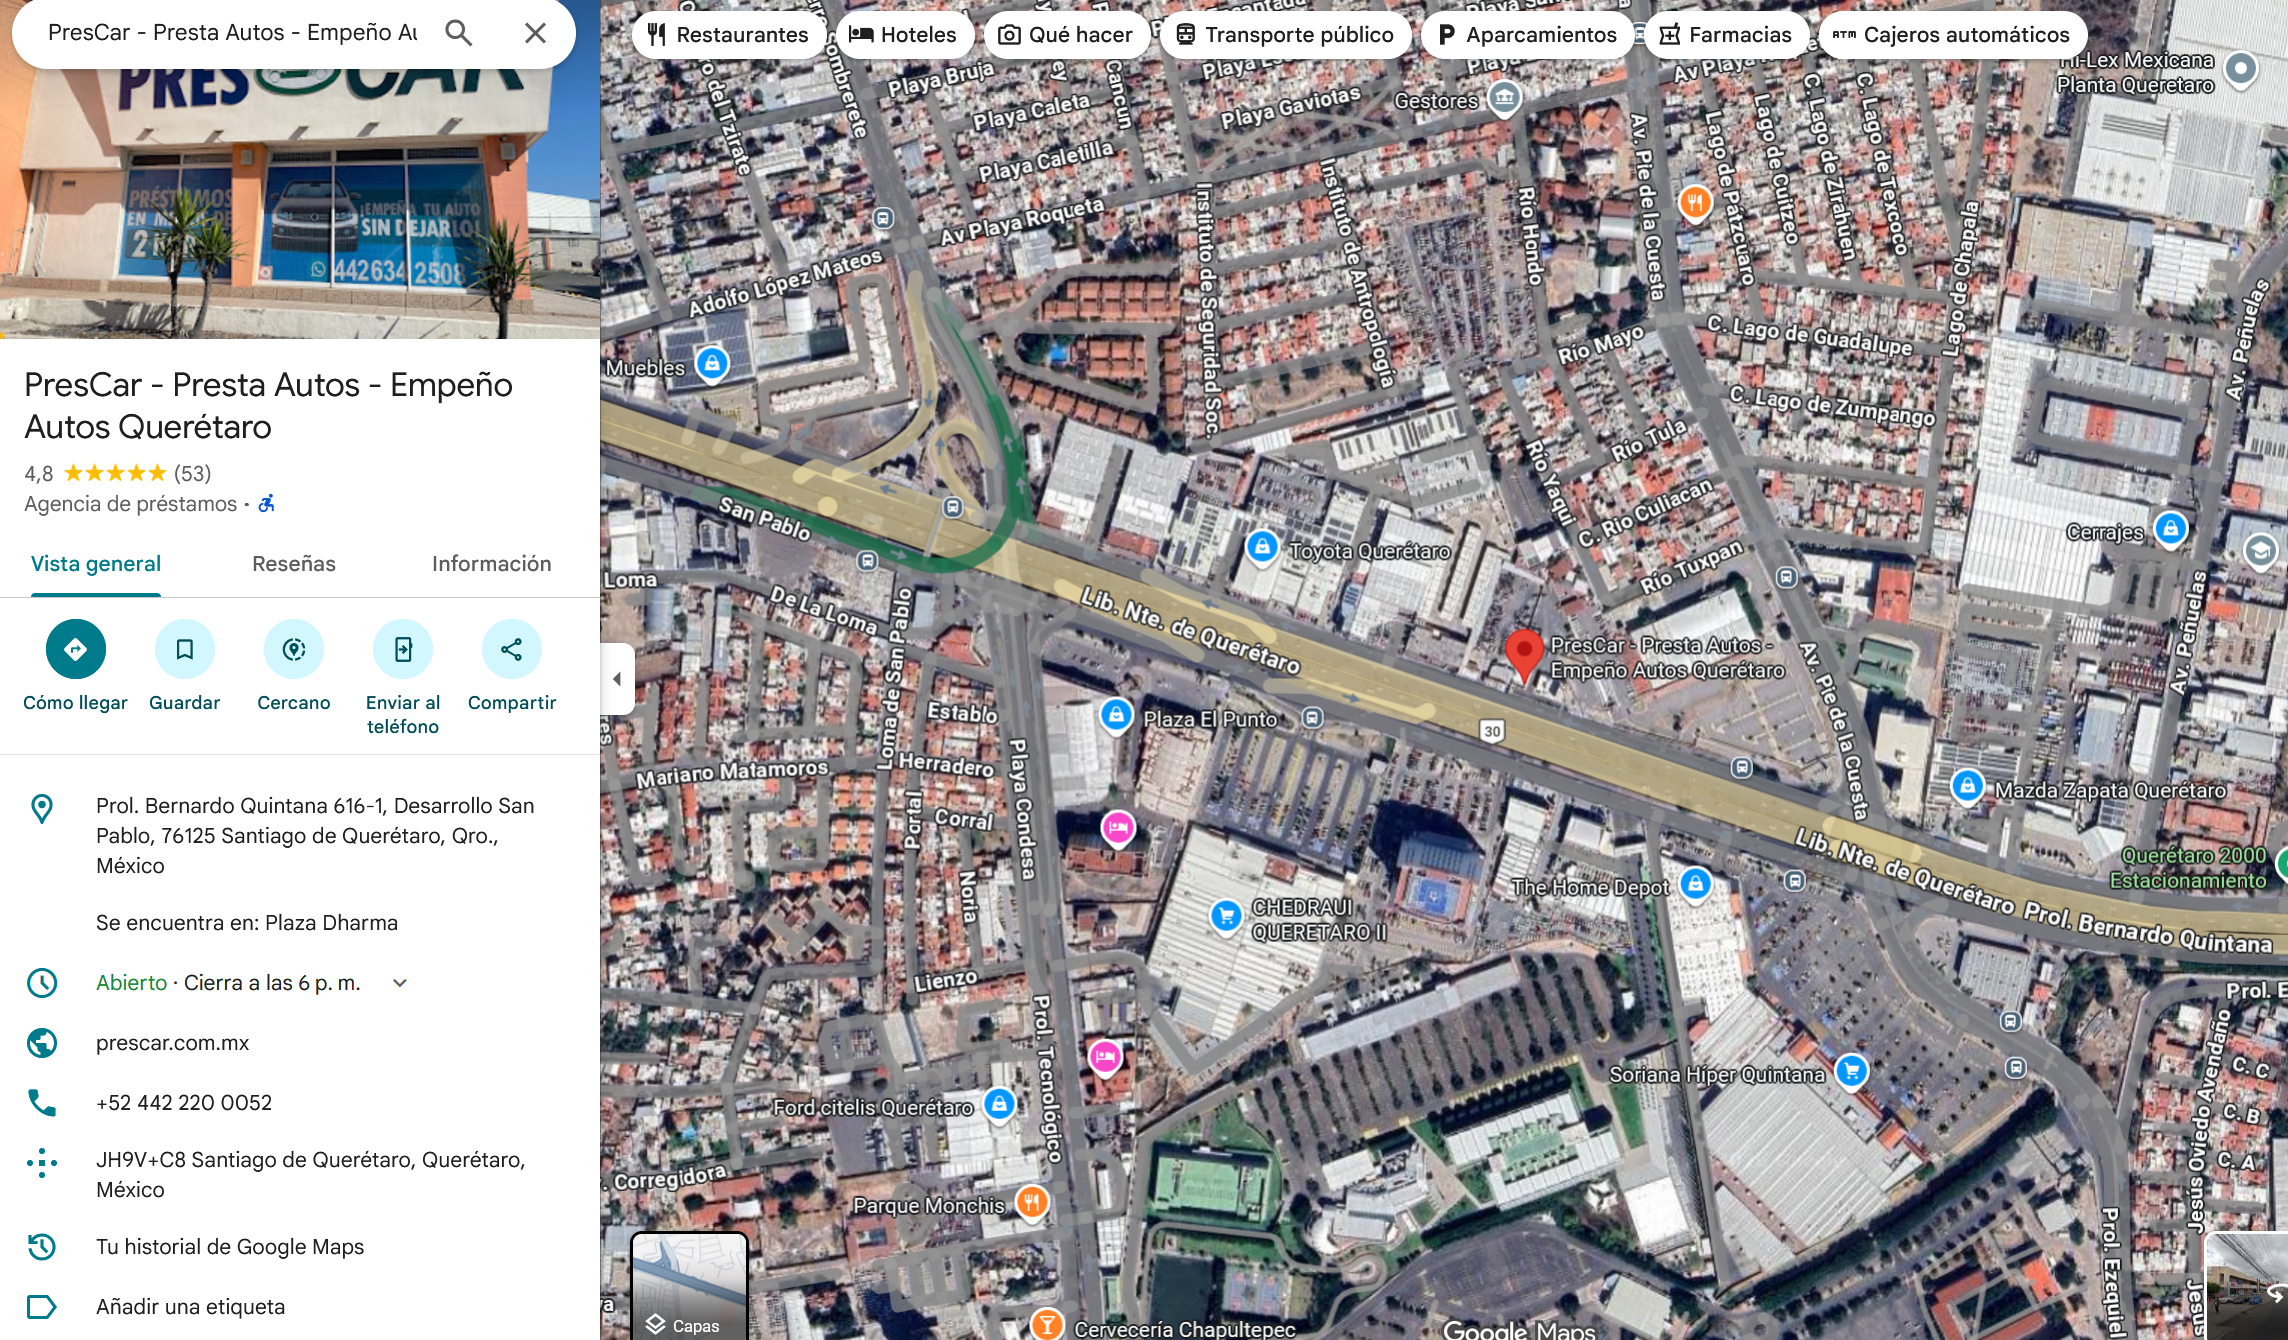Open the CHEDRAUI QUERETARO II shopping marker
This screenshot has width=2288, height=1340.
(x=1226, y=915)
